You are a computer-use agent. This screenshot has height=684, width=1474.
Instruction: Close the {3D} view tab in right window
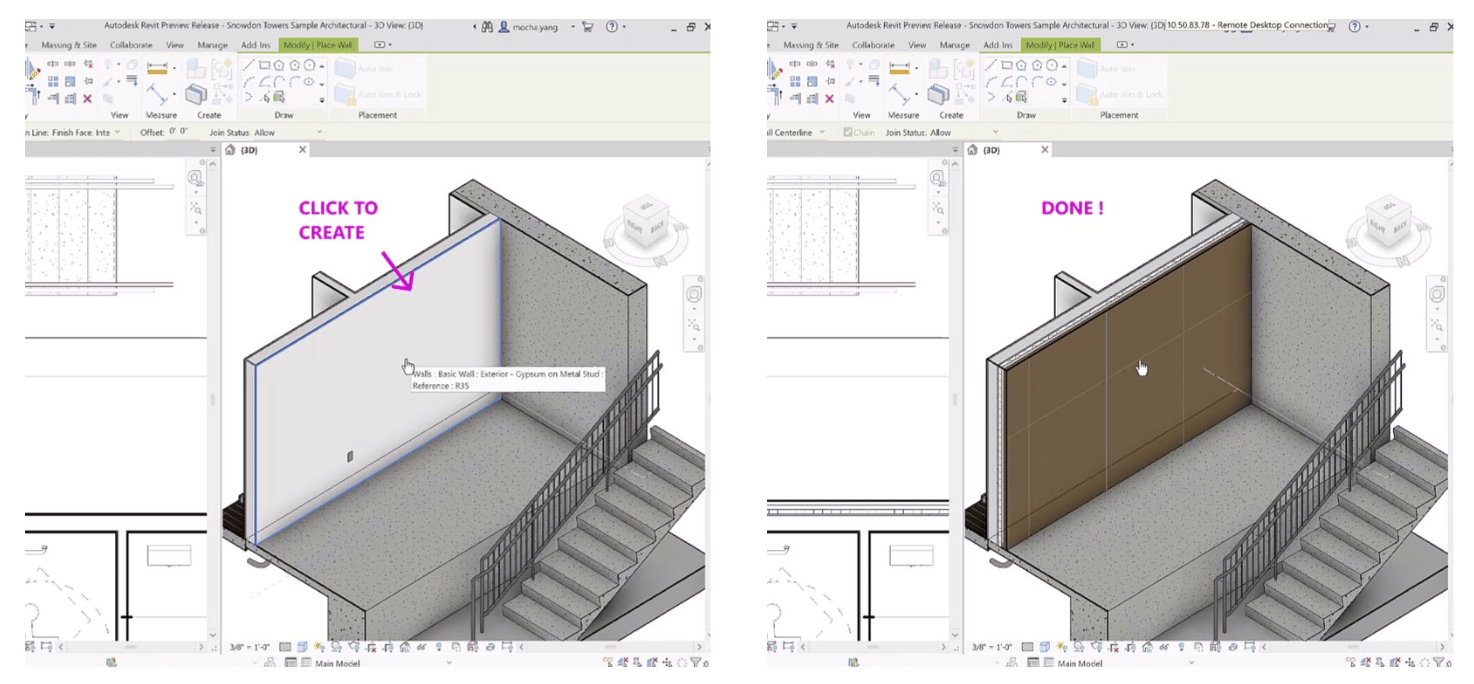tap(1045, 150)
